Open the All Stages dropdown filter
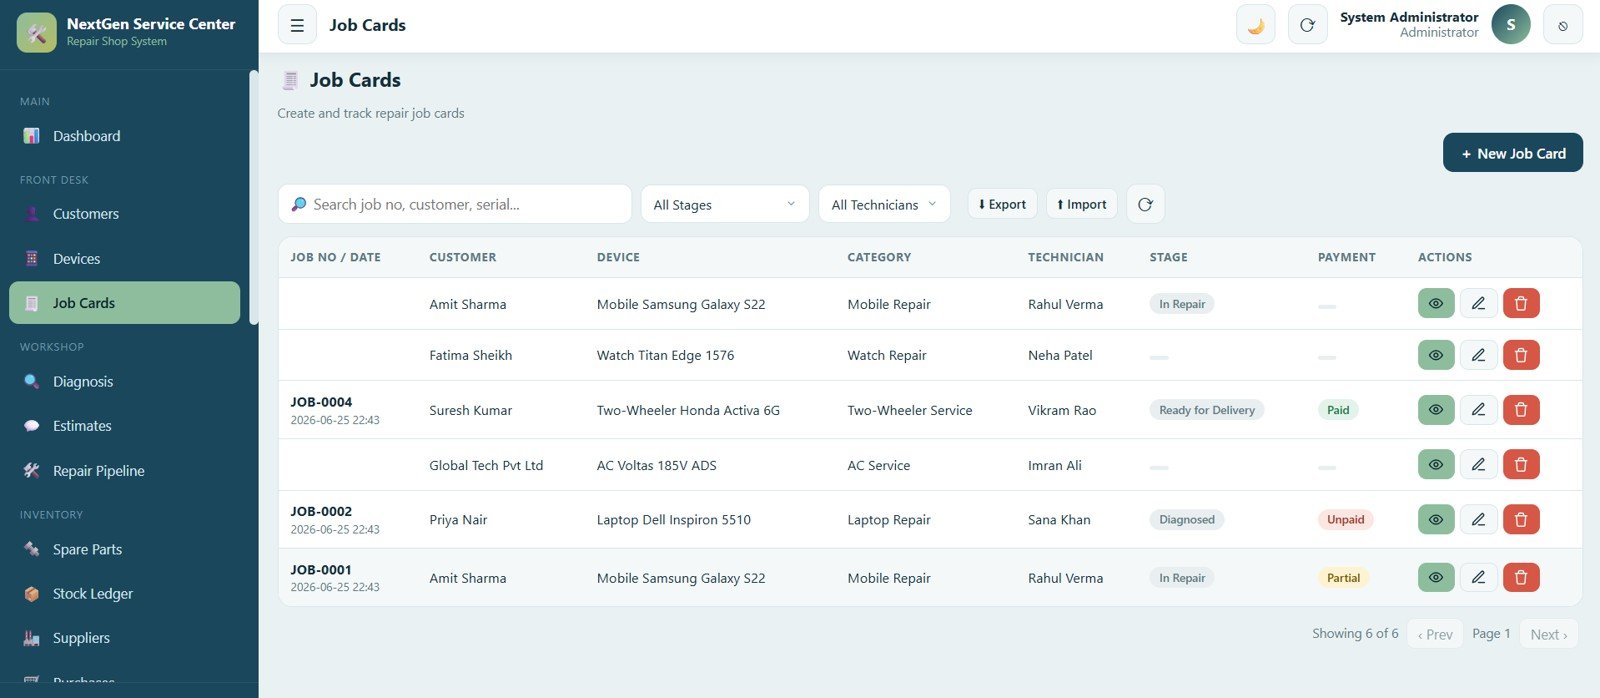This screenshot has height=698, width=1600. [x=725, y=204]
